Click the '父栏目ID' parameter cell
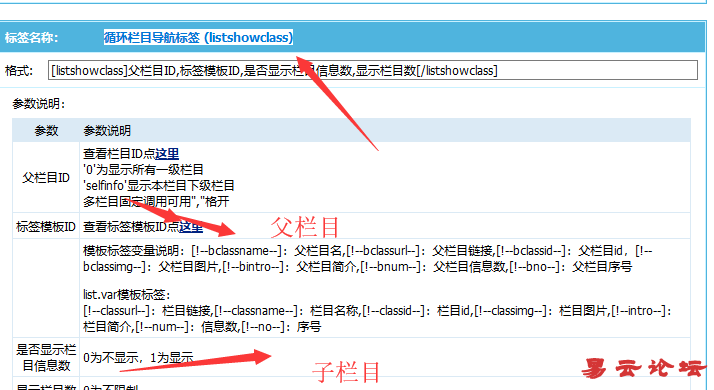 tap(46, 178)
